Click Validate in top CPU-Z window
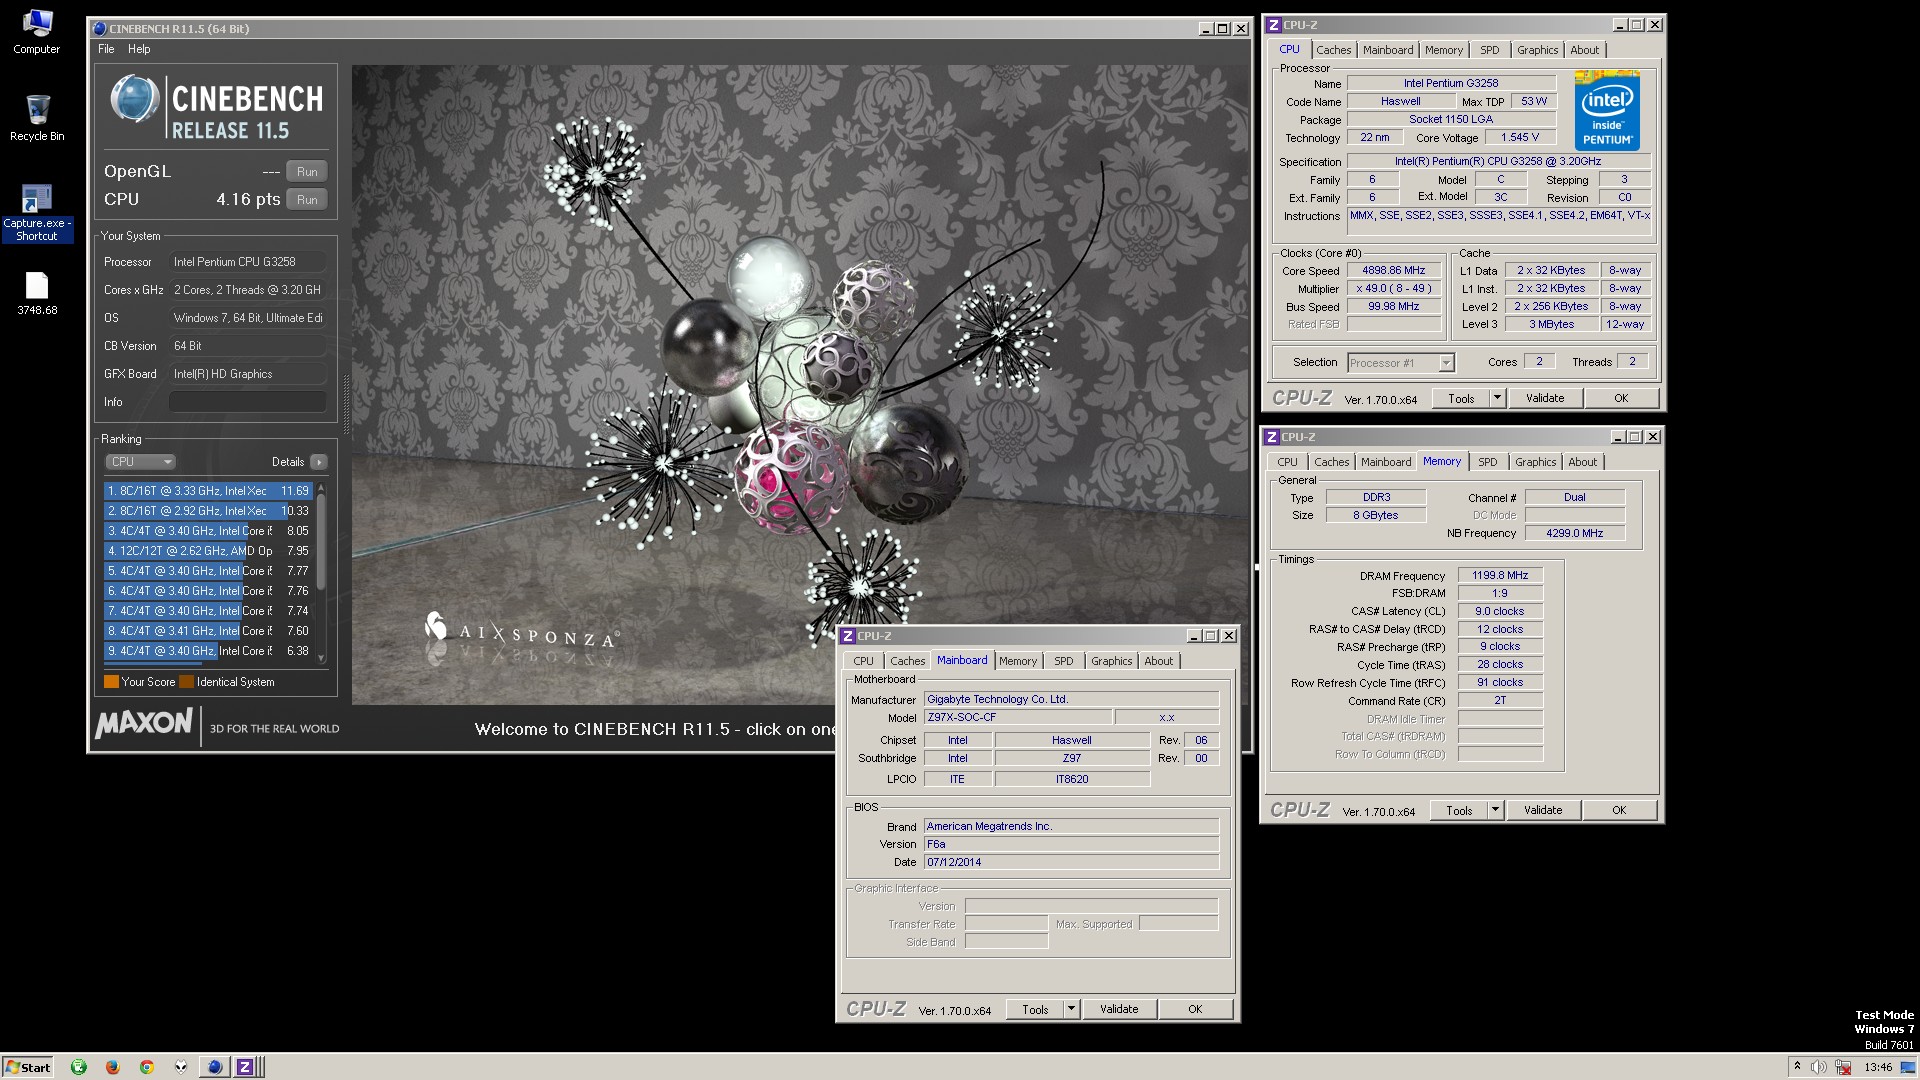This screenshot has width=1920, height=1080. [x=1545, y=398]
